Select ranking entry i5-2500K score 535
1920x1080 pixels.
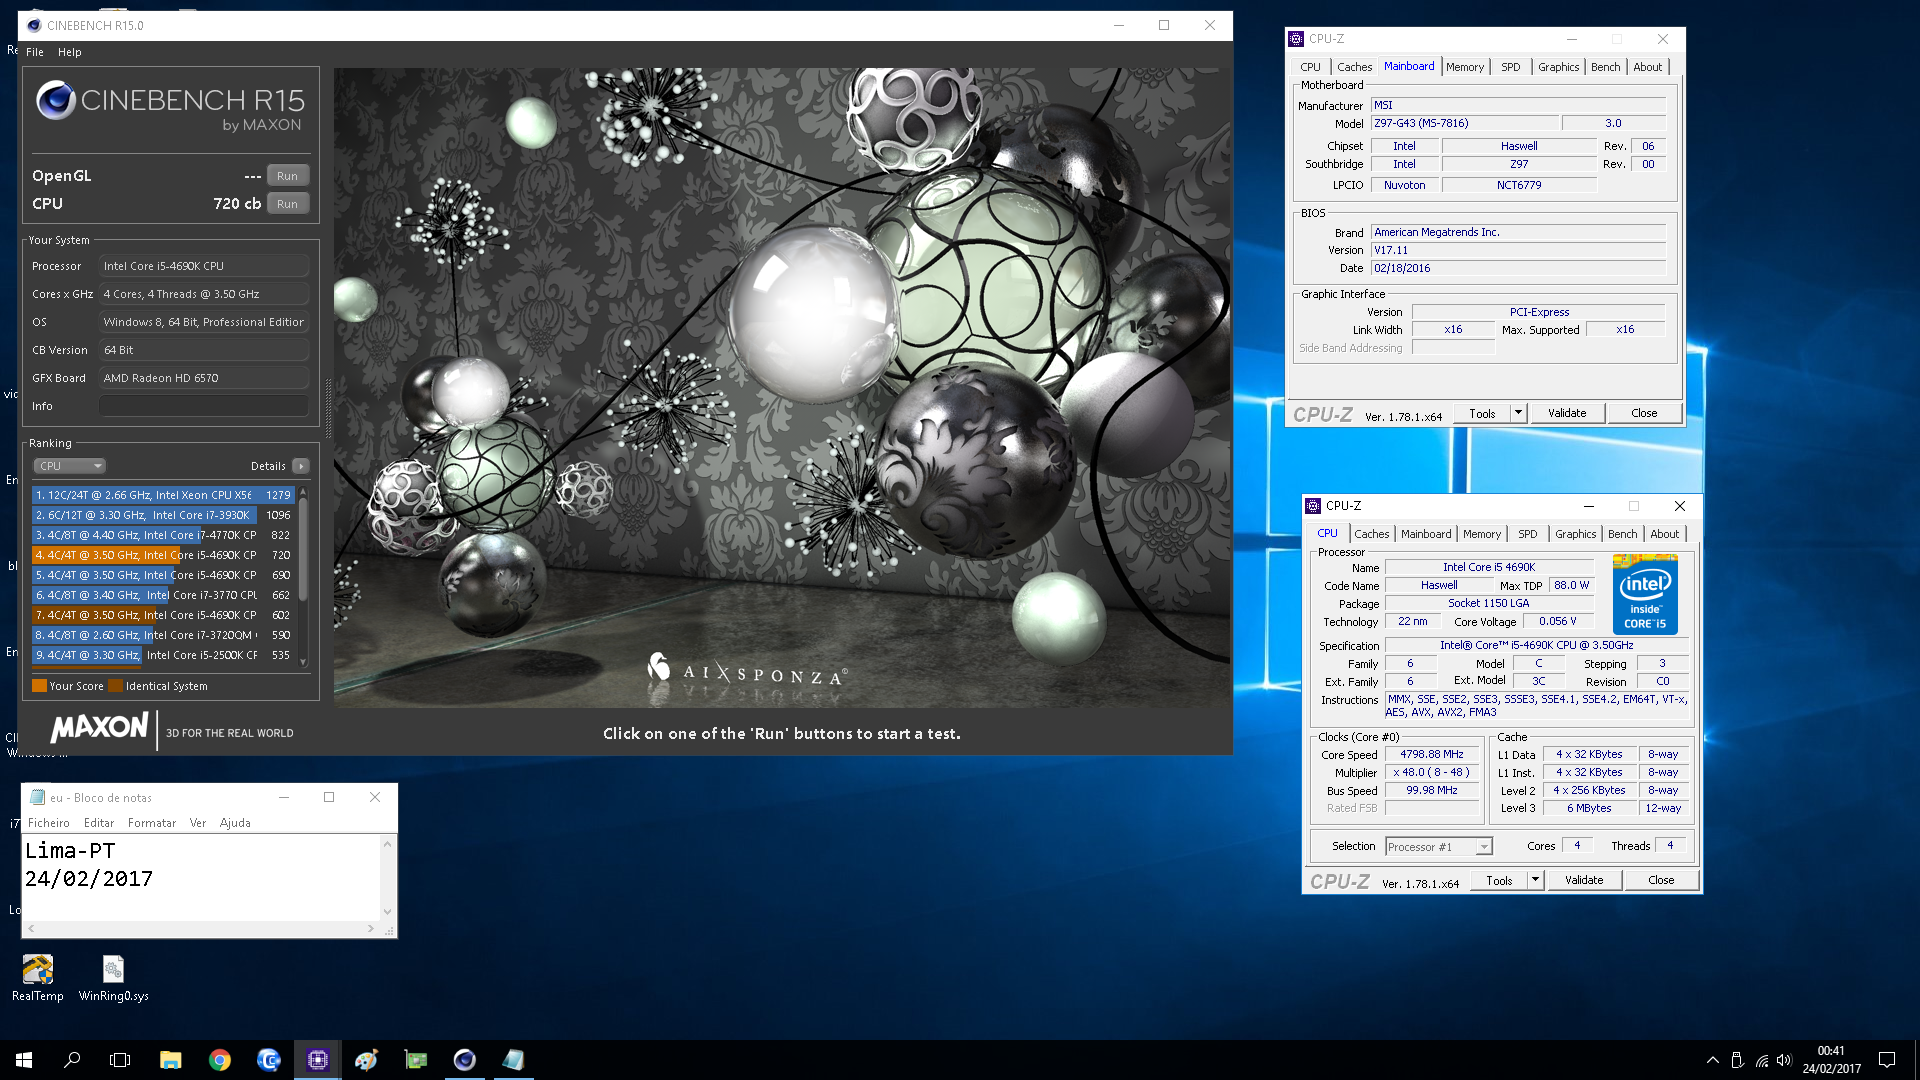tap(163, 655)
